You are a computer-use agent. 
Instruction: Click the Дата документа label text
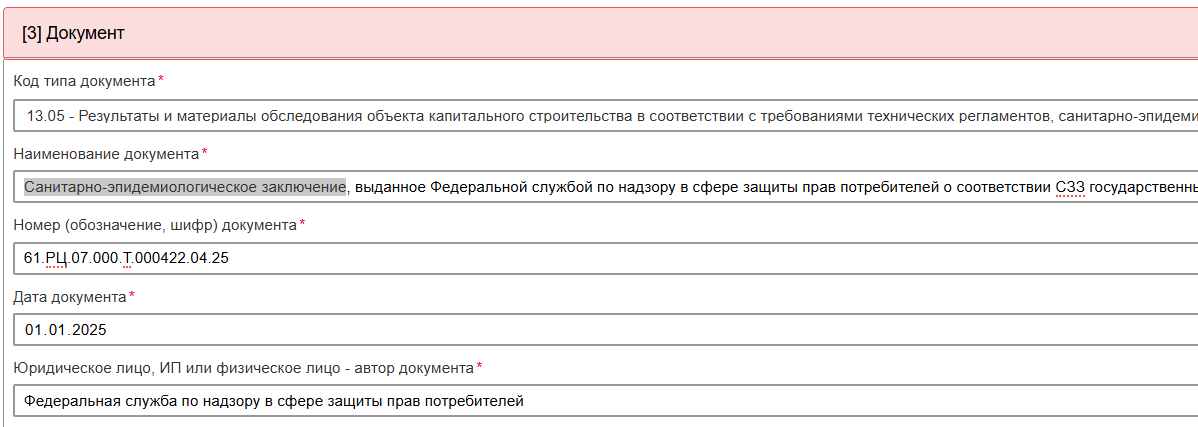point(69,297)
